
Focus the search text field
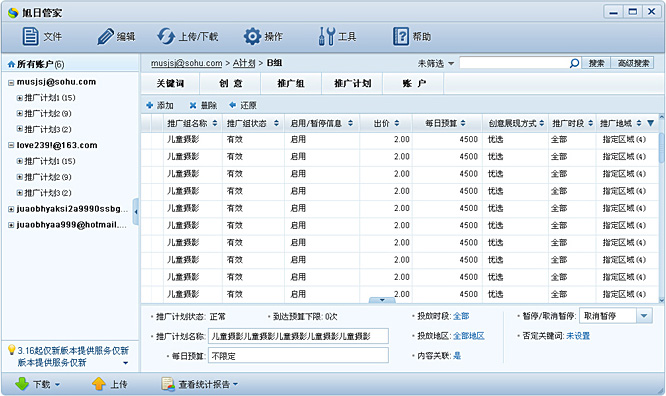tap(514, 63)
